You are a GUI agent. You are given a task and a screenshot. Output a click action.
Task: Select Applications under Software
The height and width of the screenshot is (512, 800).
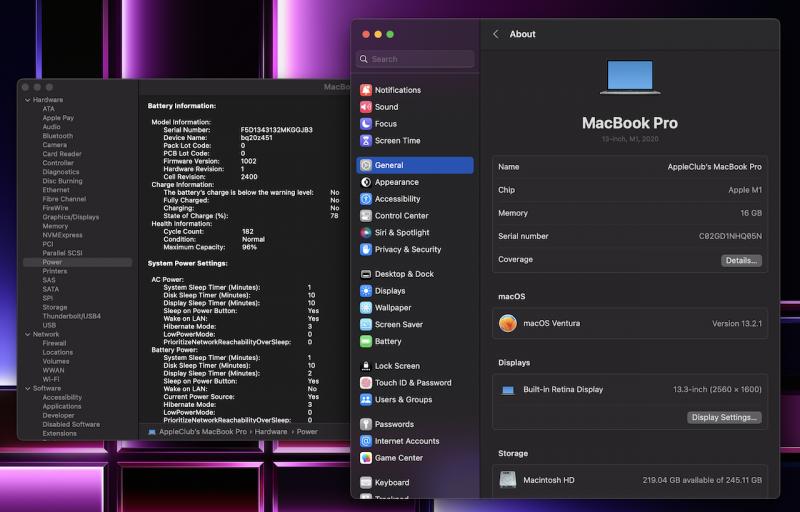(62, 406)
